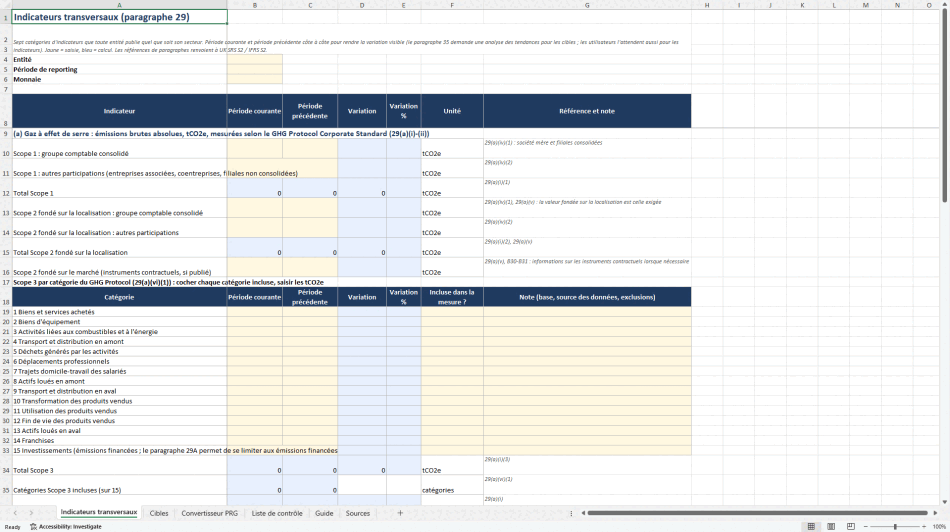Select column G header
950x532 pixels.
coord(587,5)
